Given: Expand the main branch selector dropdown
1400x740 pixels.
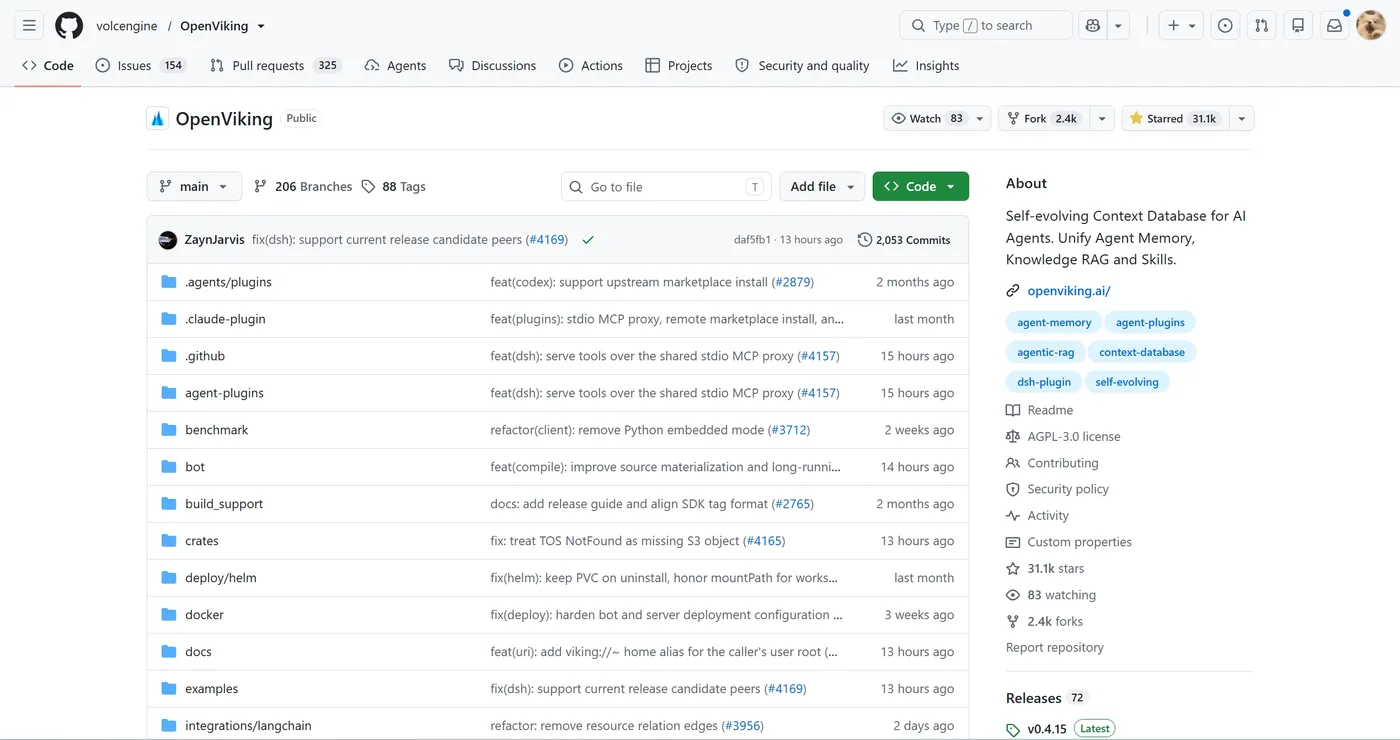Looking at the screenshot, I should [194, 186].
